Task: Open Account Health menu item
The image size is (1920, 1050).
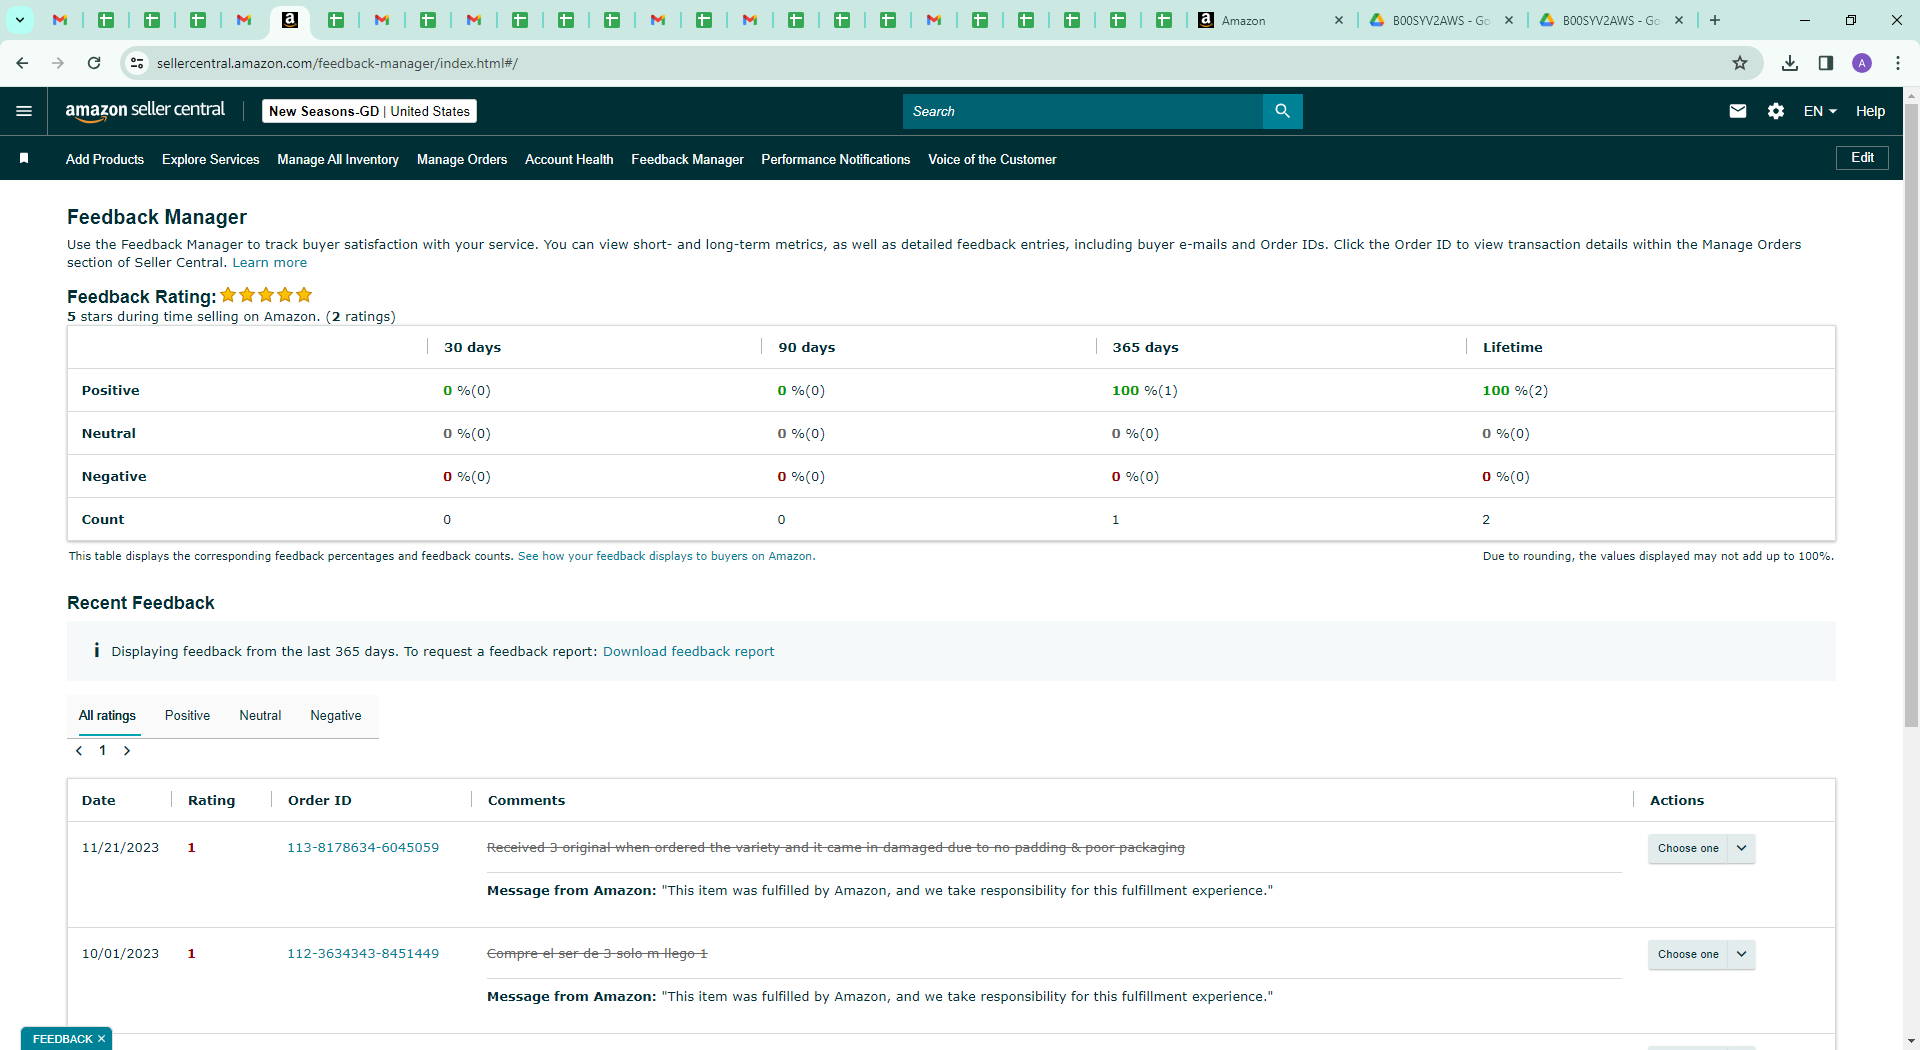Action: (x=569, y=159)
